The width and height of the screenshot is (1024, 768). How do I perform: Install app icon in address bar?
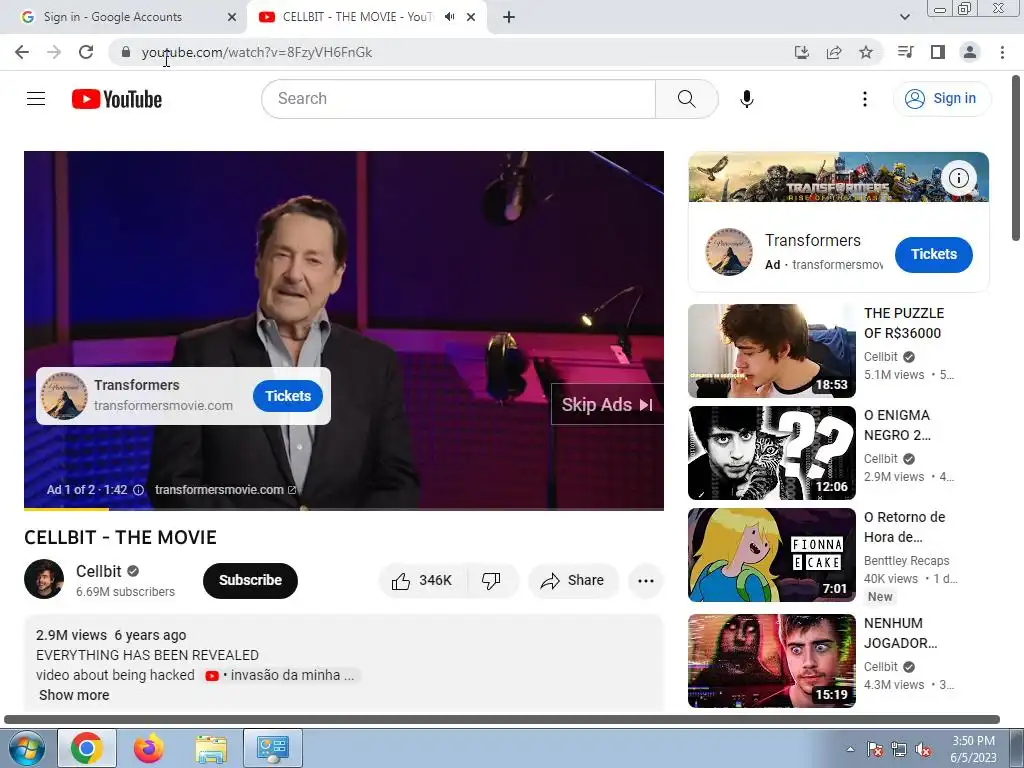(801, 52)
